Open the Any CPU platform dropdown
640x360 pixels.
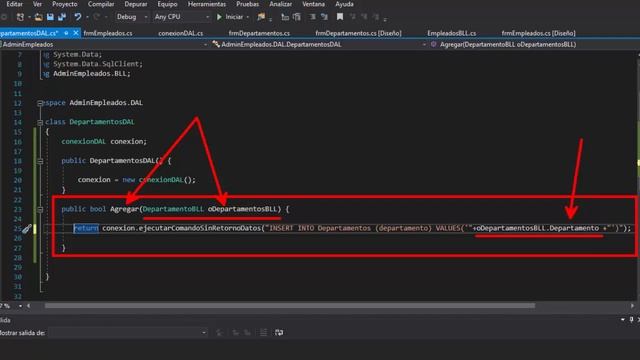[182, 17]
